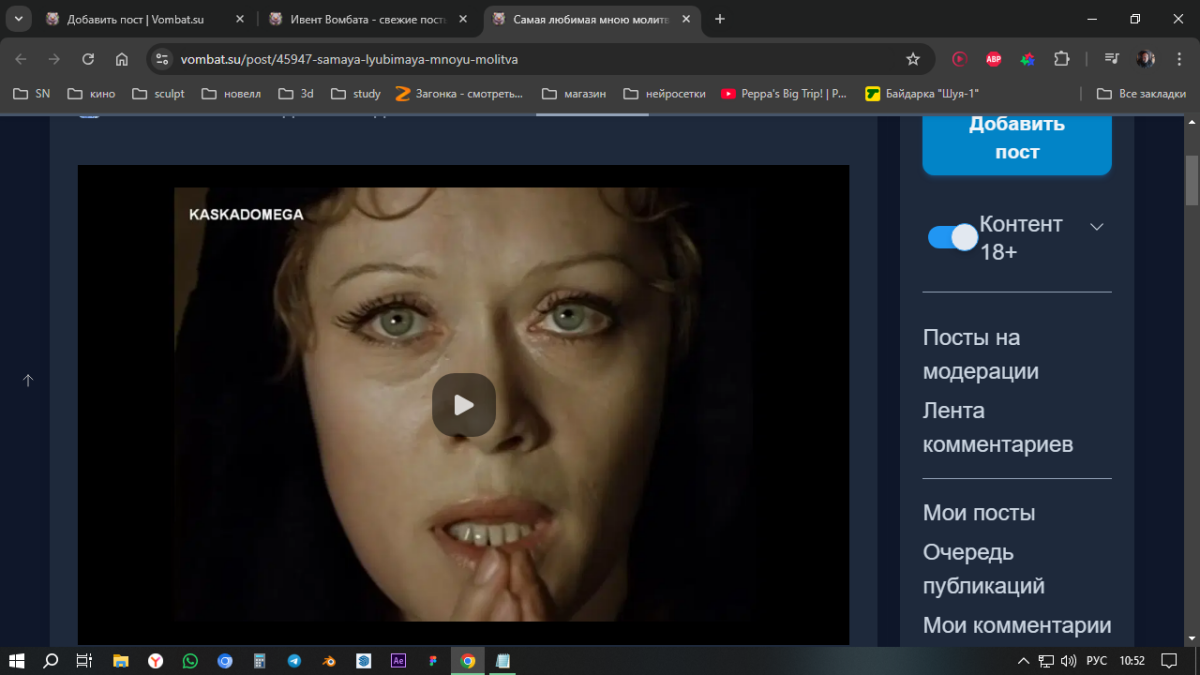Switch the РУС input language
The image size is (1200, 675).
click(x=1097, y=661)
